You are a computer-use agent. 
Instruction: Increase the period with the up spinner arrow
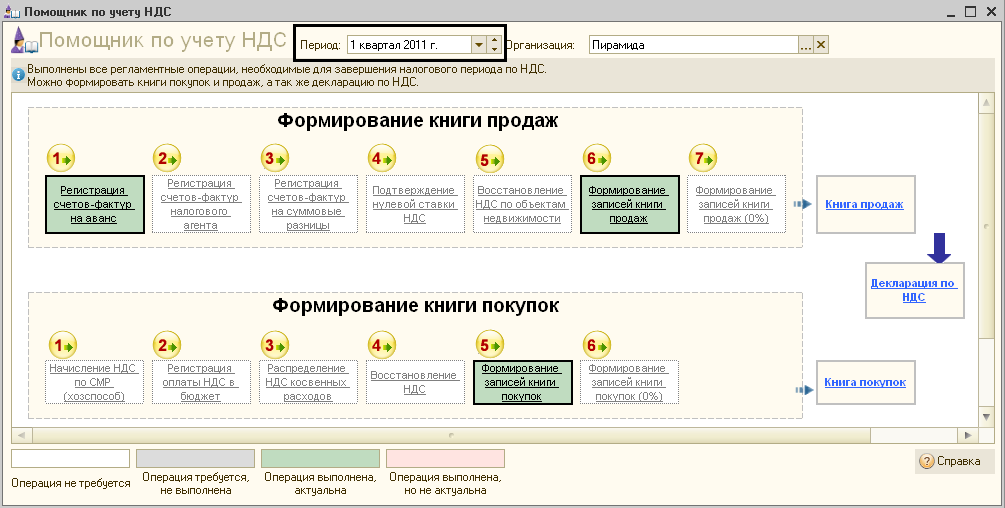(494, 40)
